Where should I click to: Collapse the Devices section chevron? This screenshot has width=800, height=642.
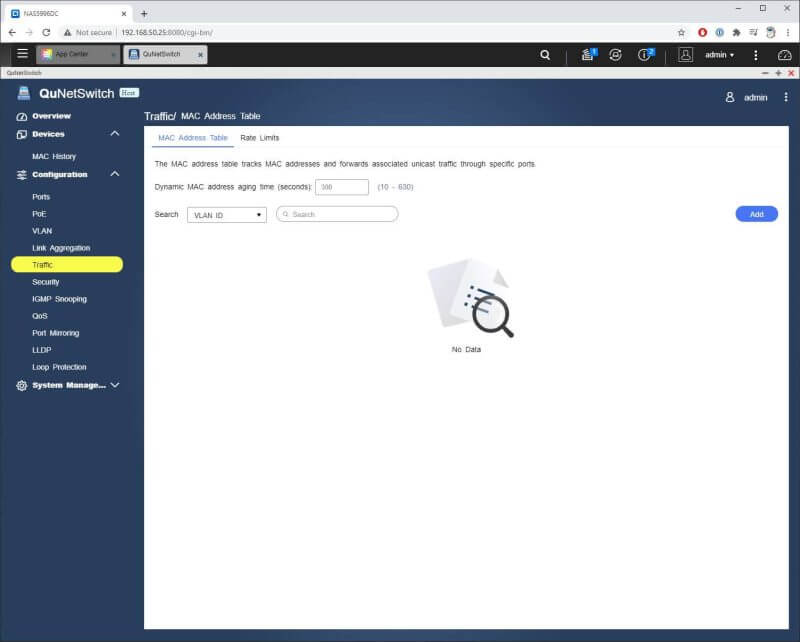[x=115, y=134]
